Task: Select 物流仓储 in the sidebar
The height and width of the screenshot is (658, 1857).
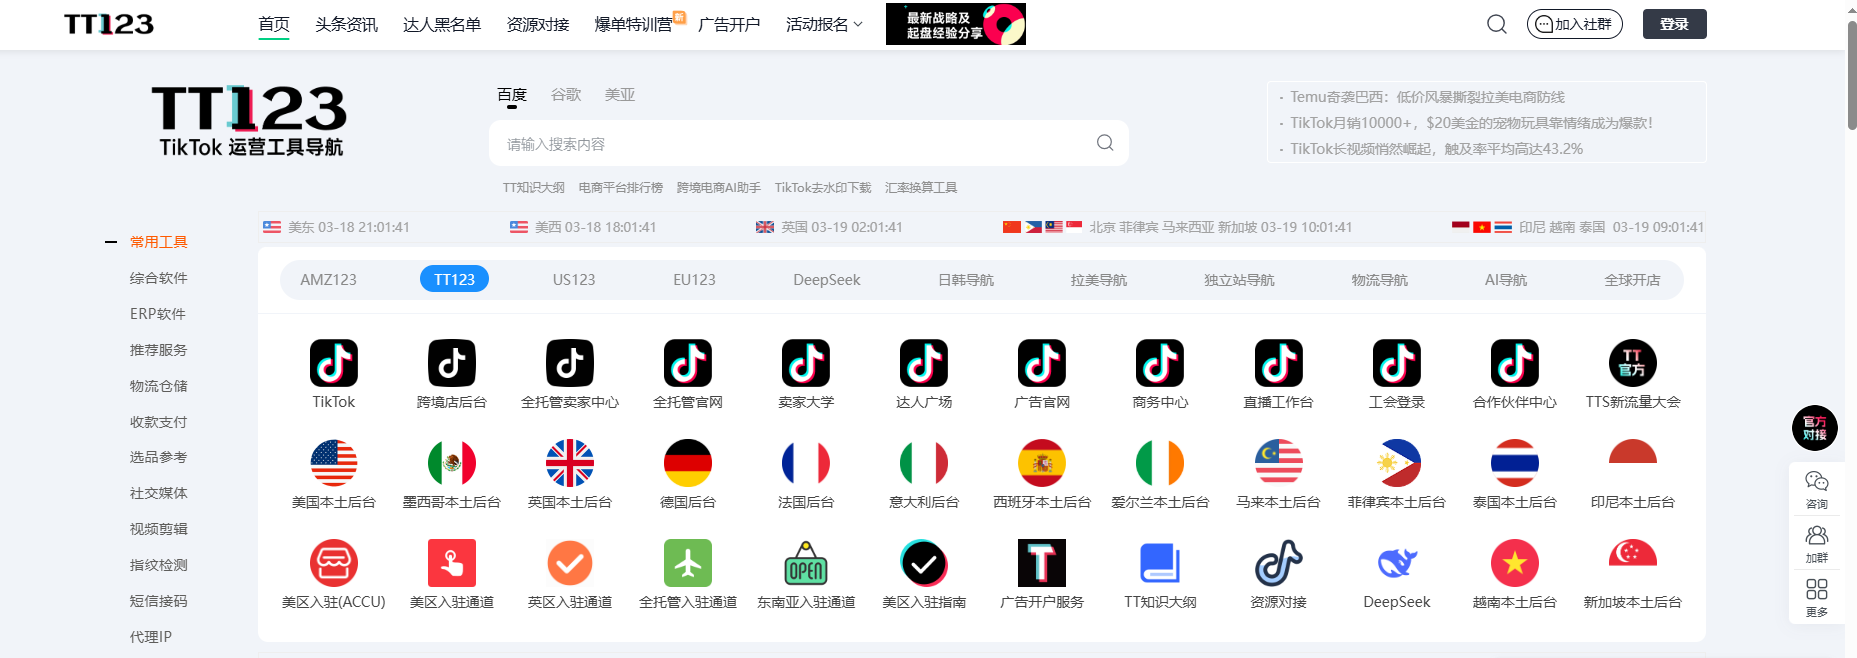Action: [158, 386]
